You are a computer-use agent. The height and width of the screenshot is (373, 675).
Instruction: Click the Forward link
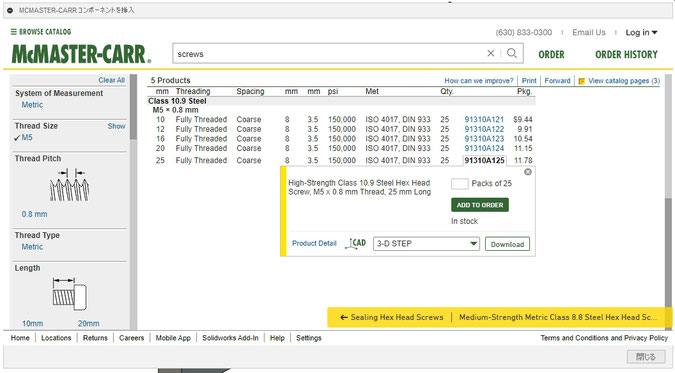click(557, 81)
